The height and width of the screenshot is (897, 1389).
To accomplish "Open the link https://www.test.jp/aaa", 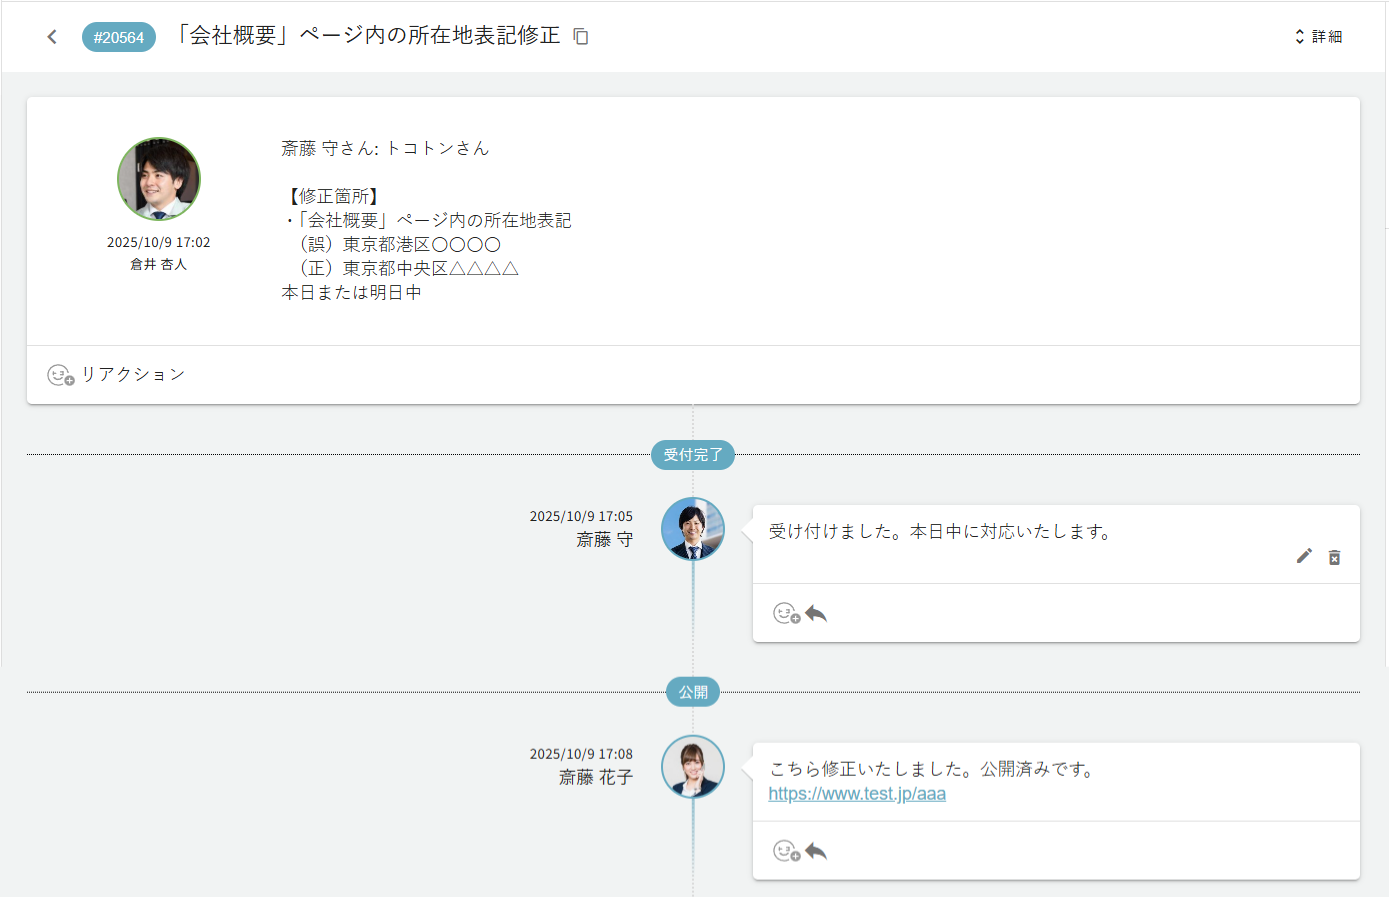I will click(856, 793).
